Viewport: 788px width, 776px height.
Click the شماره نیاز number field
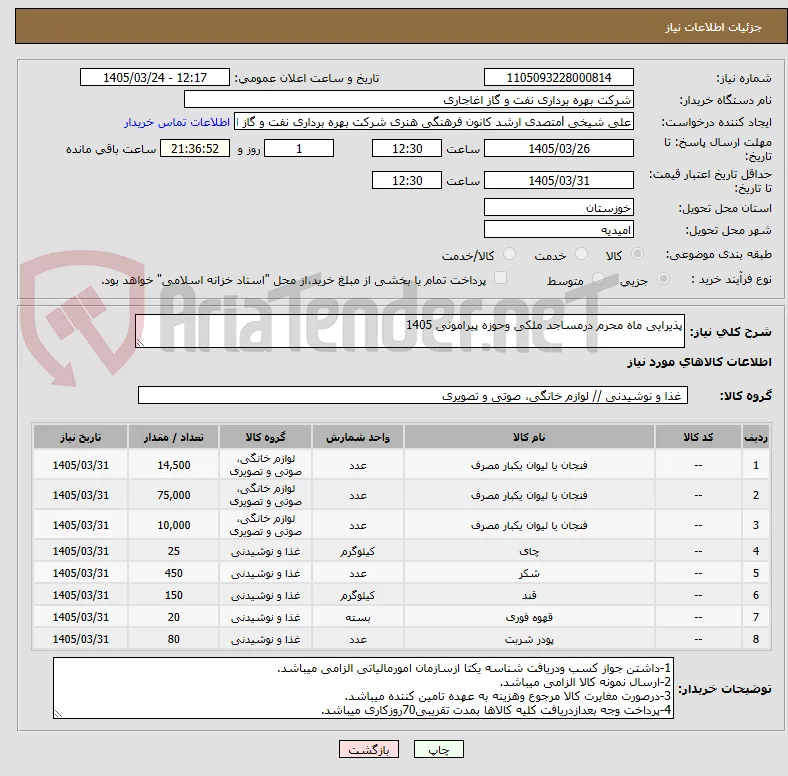point(558,78)
